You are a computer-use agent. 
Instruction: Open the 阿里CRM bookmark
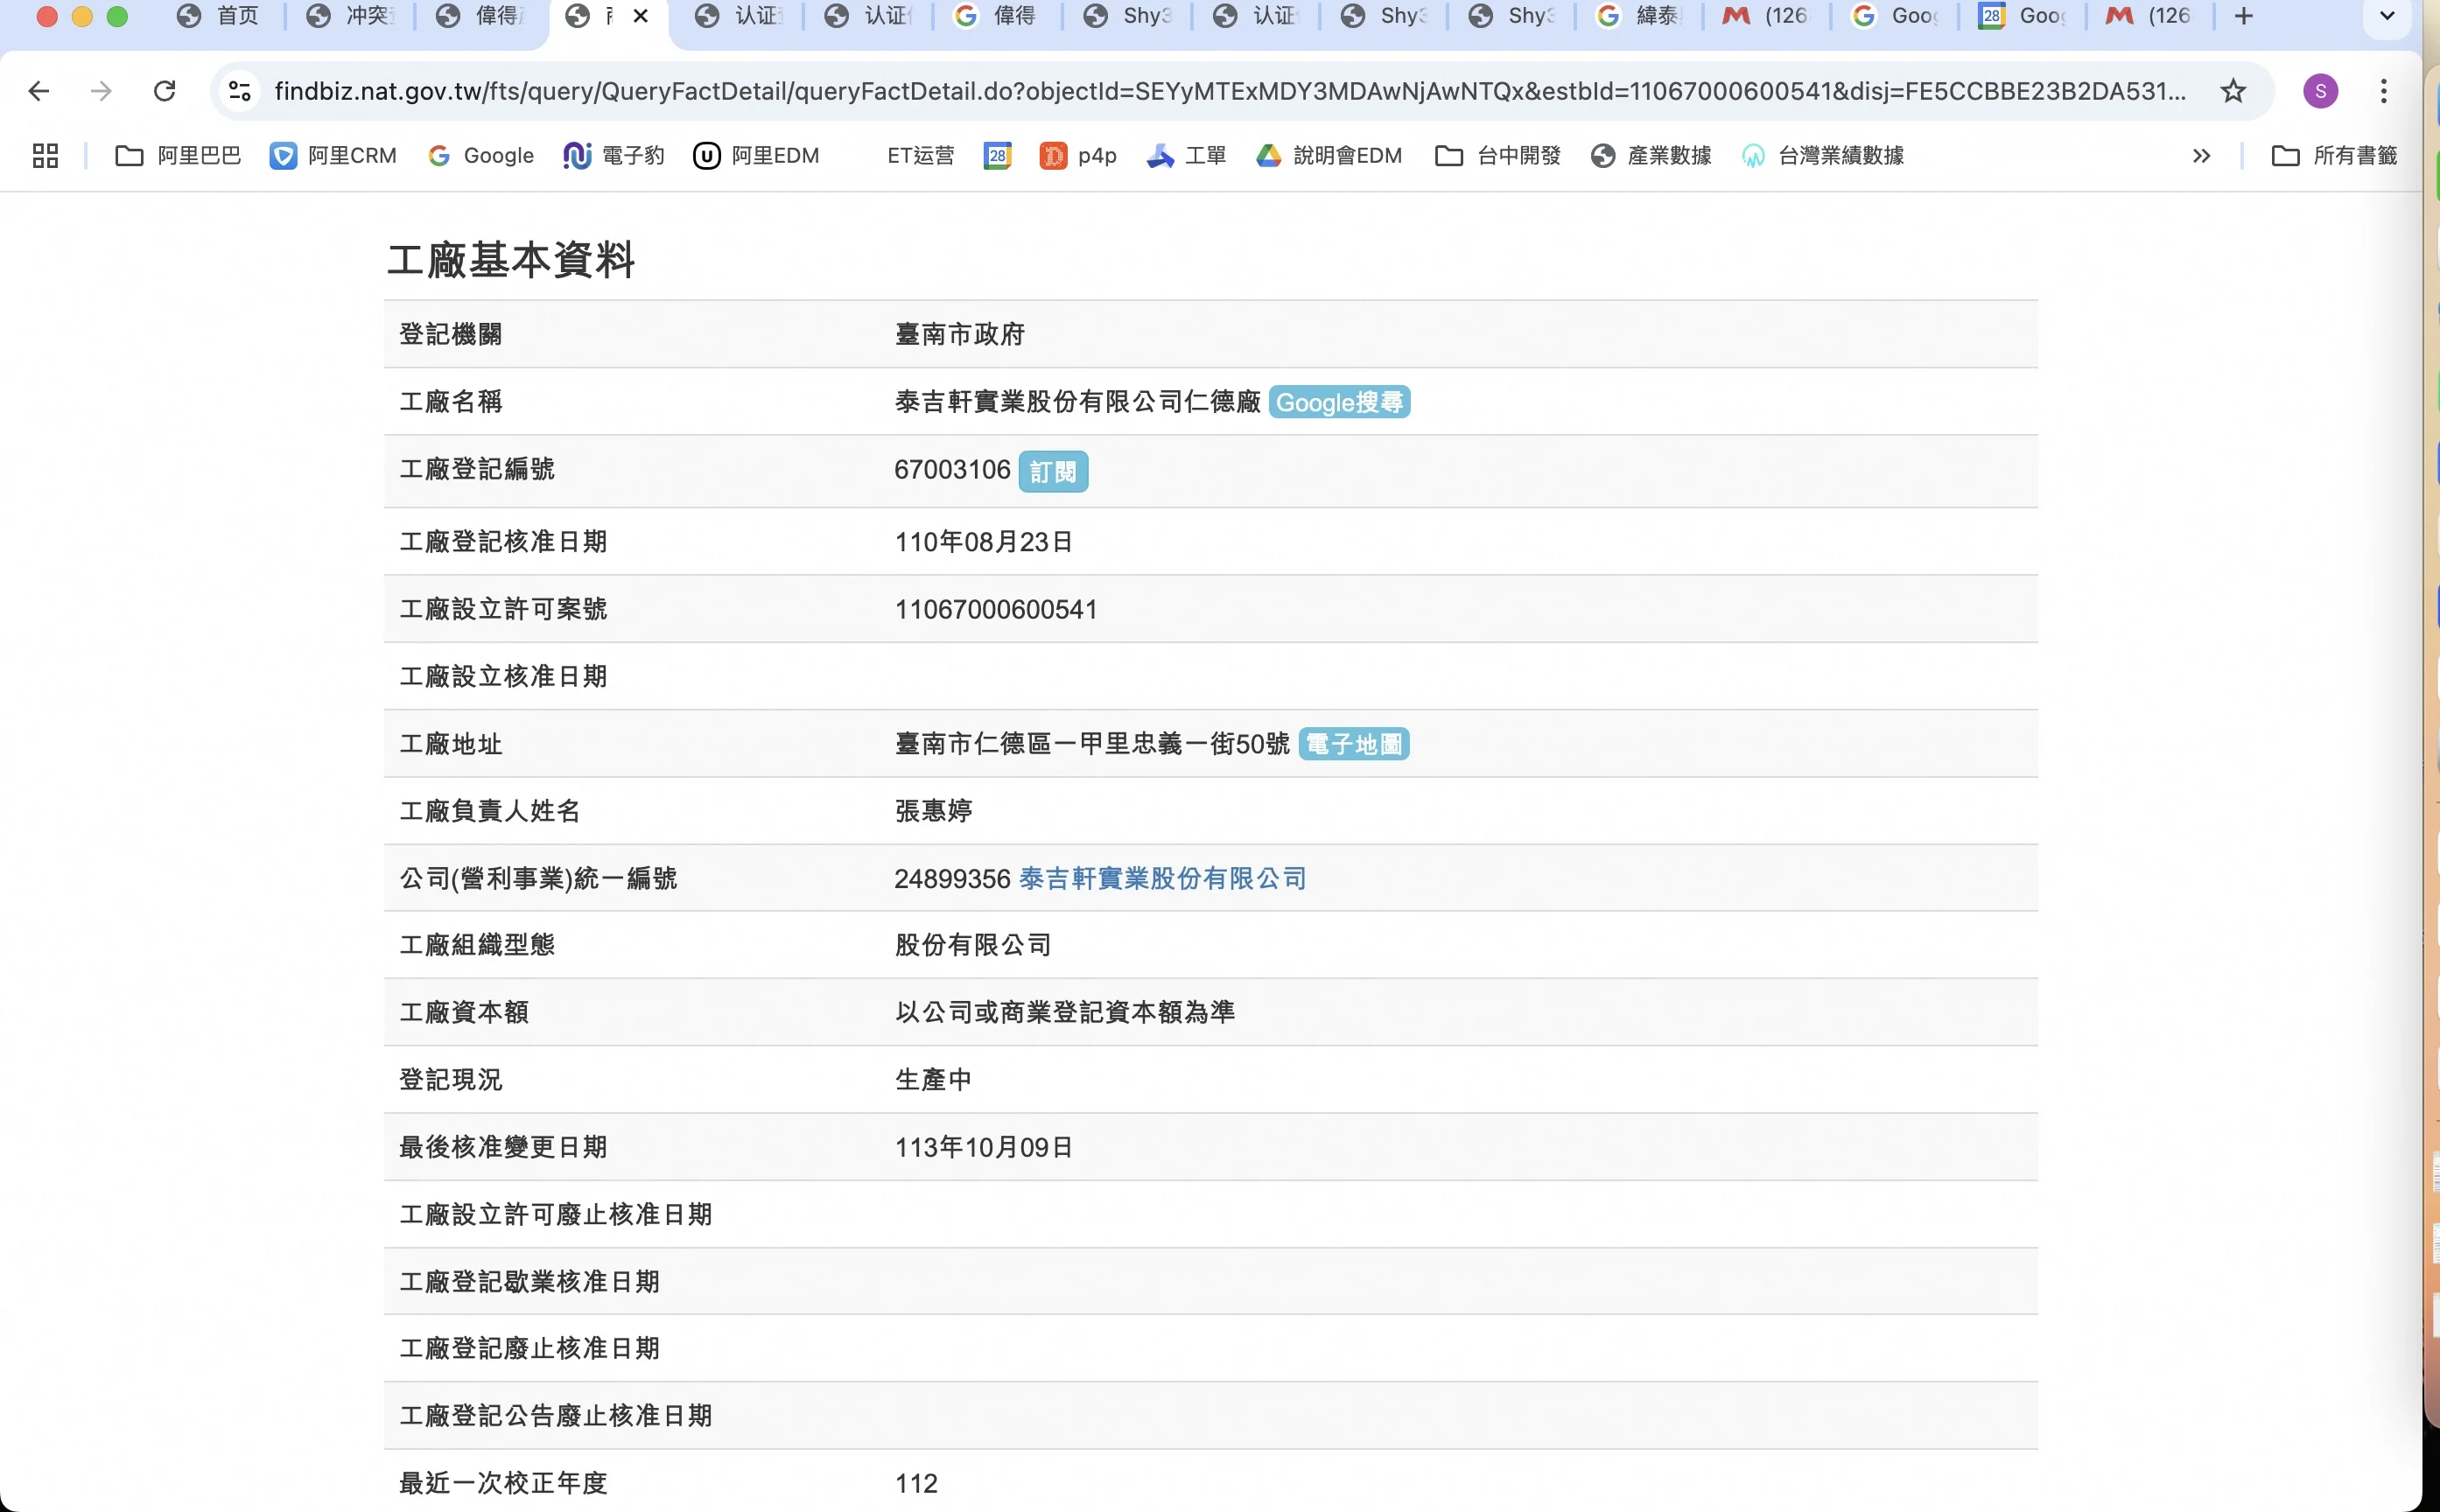333,155
